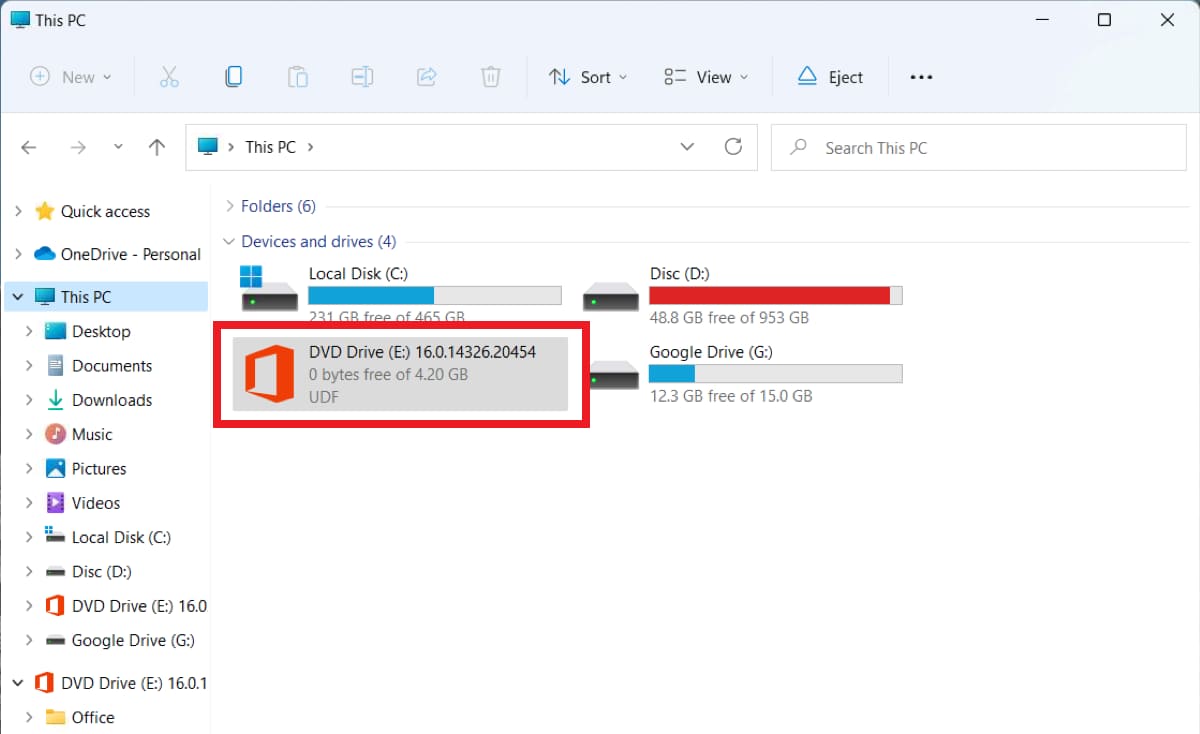The height and width of the screenshot is (734, 1200).
Task: Open the View dropdown menu
Action: pos(706,77)
